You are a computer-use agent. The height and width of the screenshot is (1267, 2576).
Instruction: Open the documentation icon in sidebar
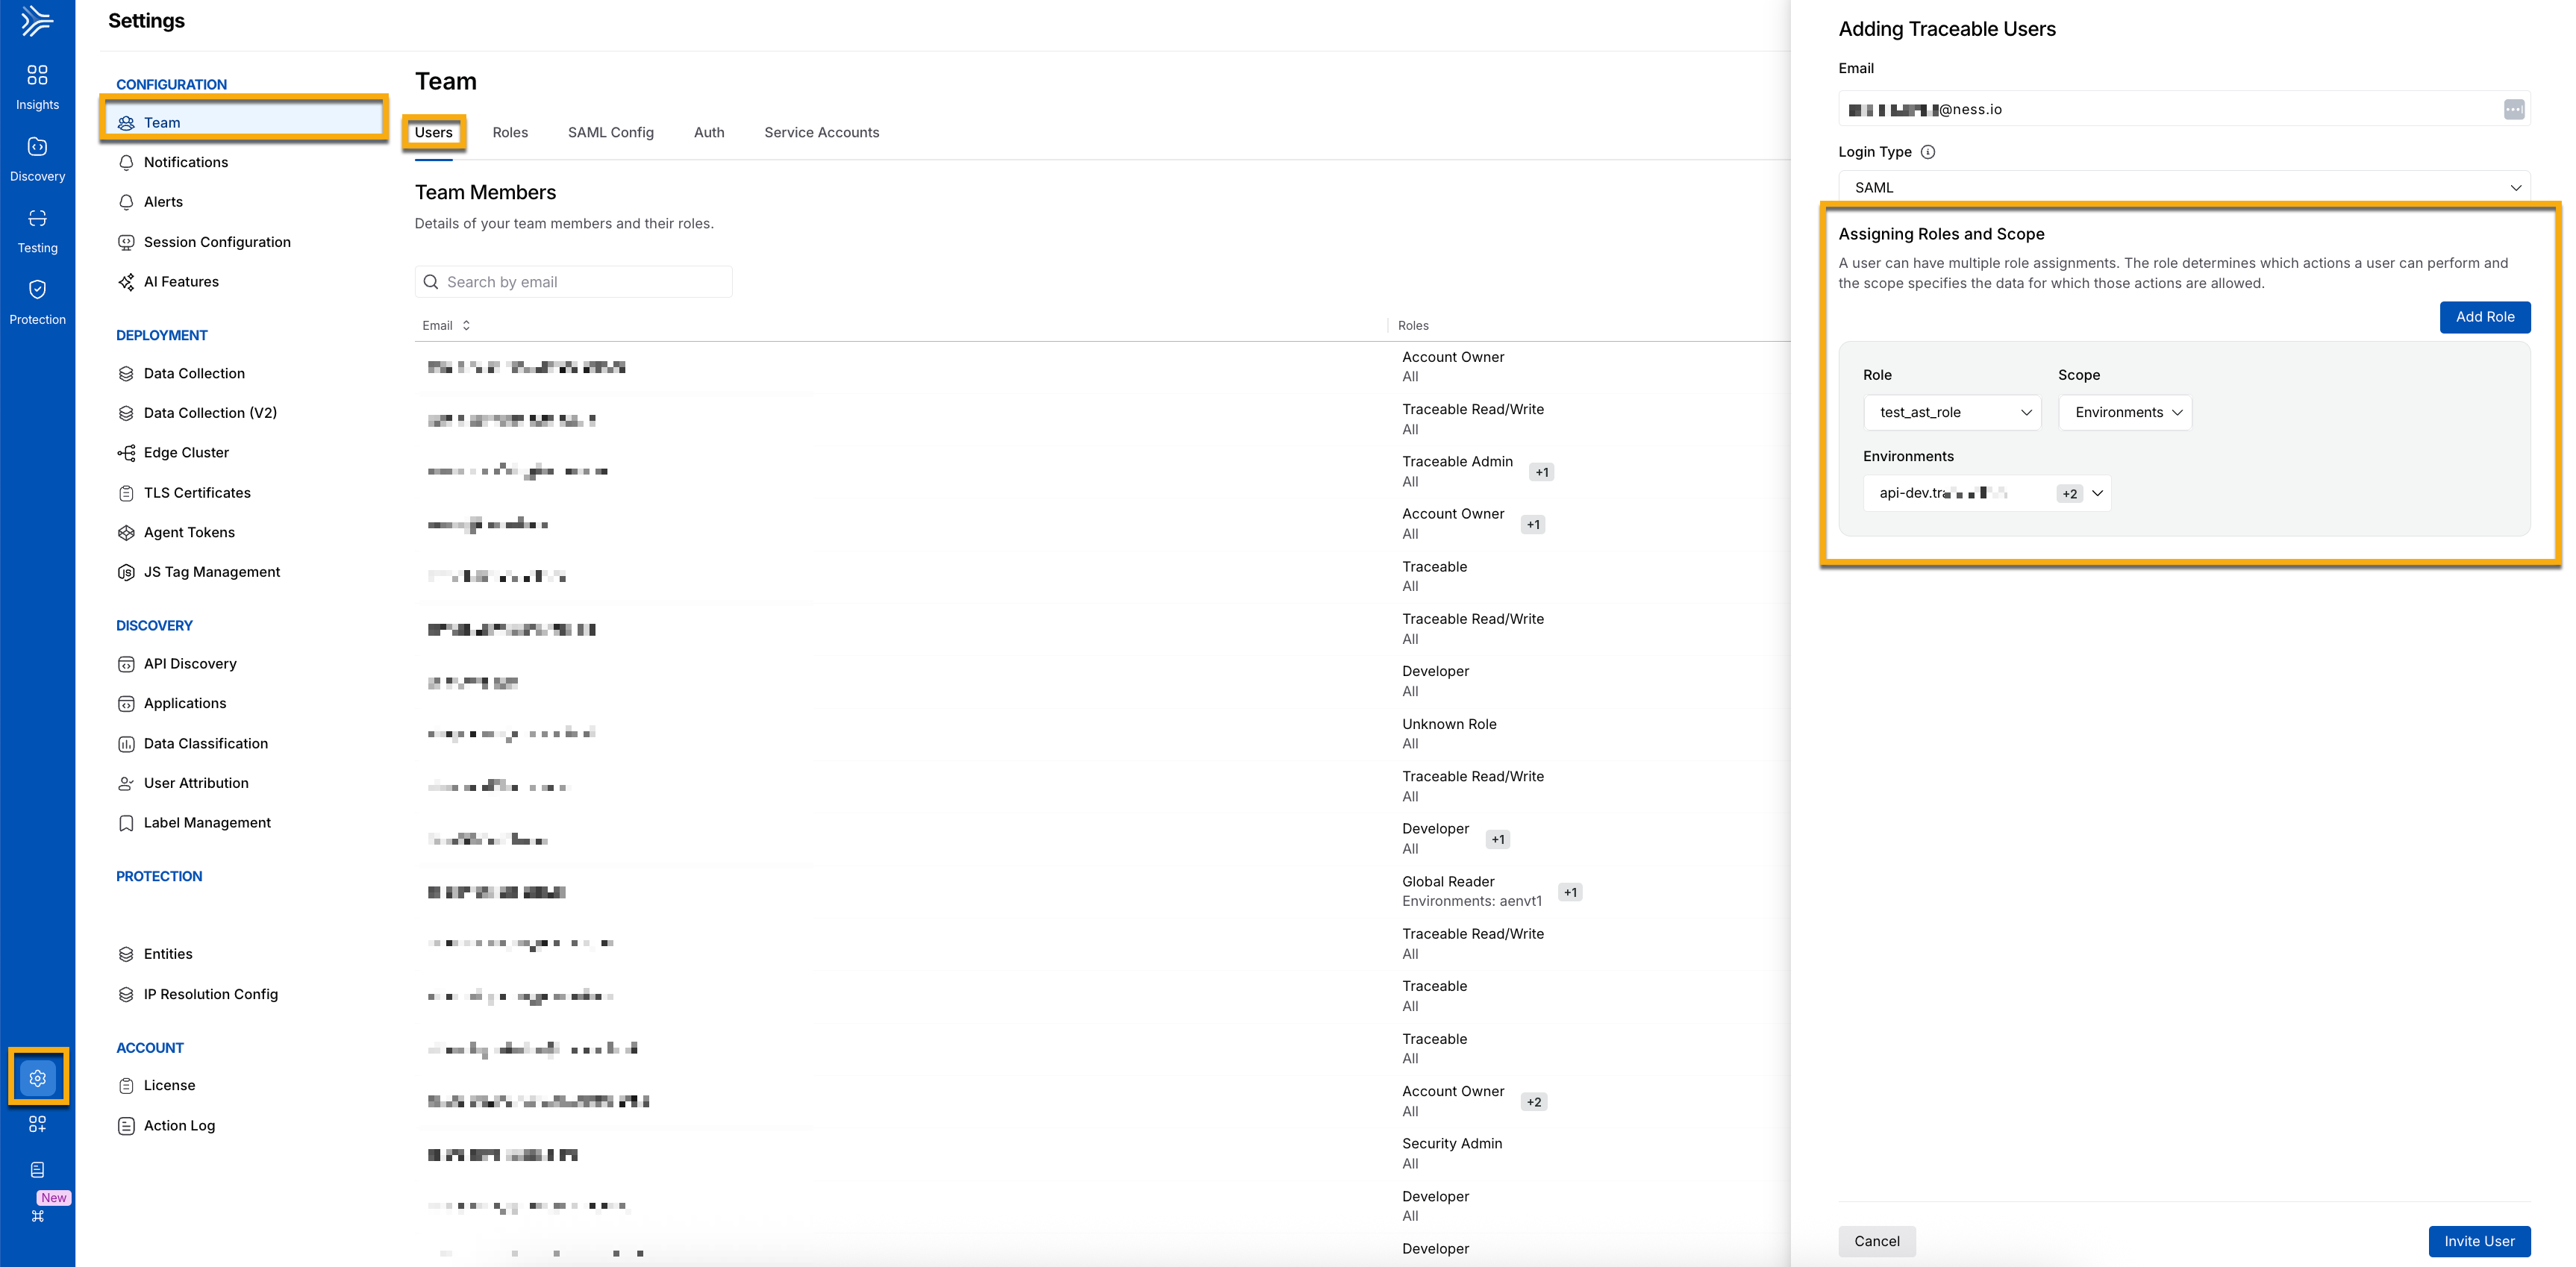[37, 1170]
